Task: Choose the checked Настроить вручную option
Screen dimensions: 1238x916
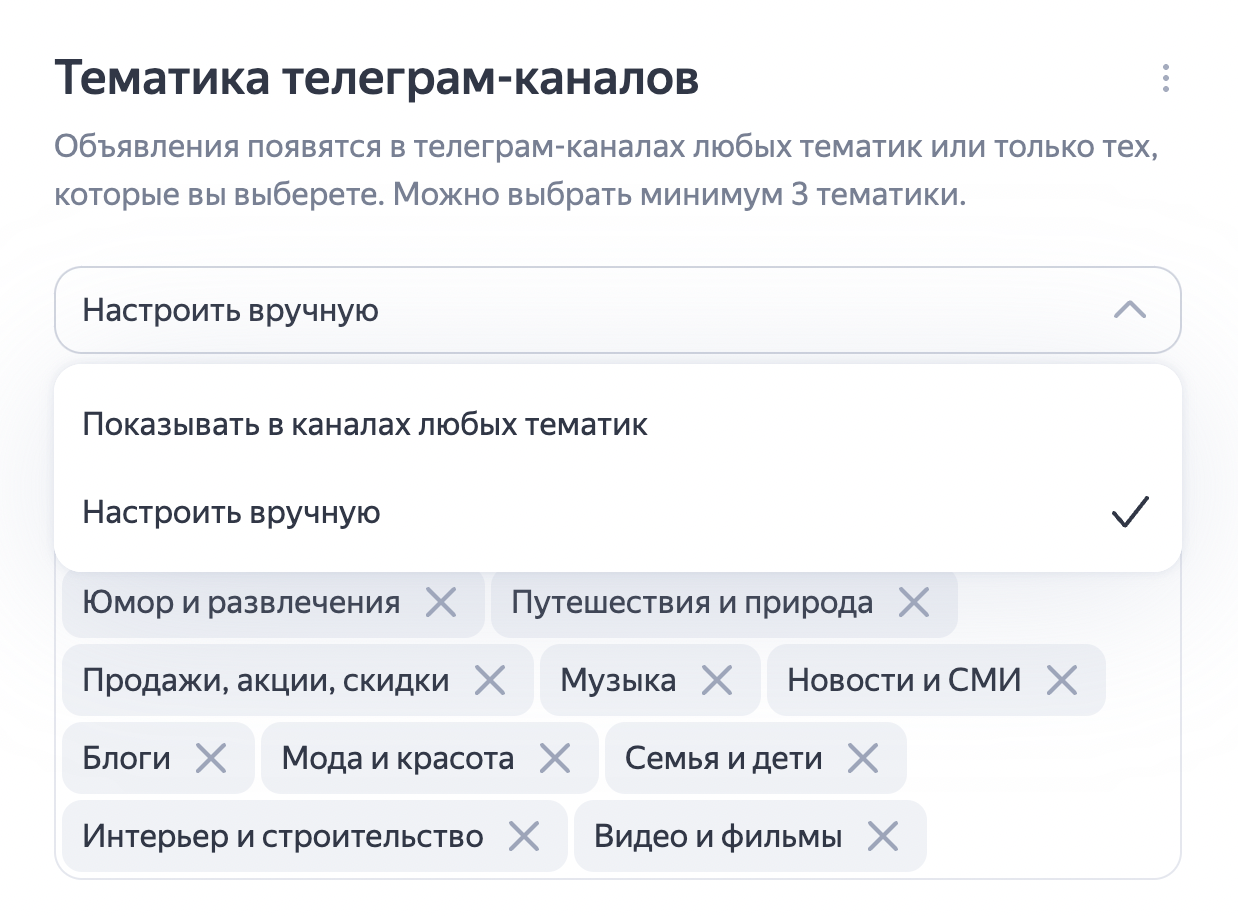Action: click(x=618, y=513)
